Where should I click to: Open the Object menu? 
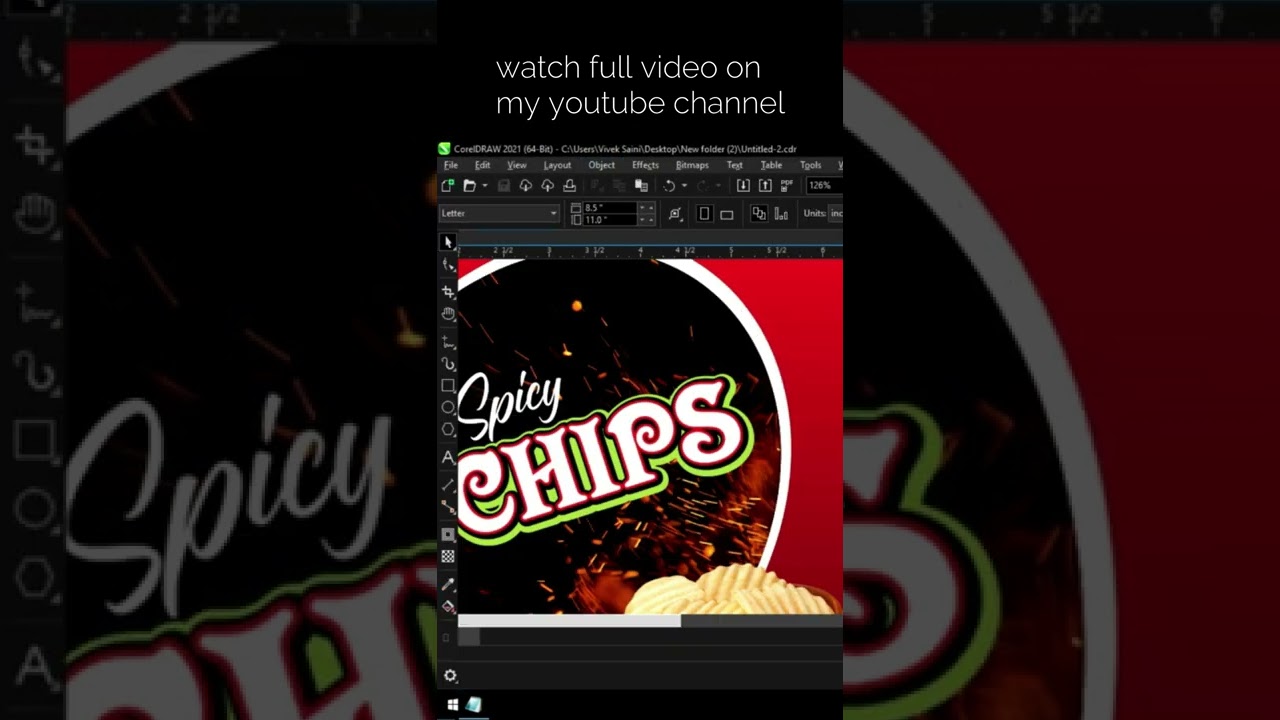coord(602,165)
